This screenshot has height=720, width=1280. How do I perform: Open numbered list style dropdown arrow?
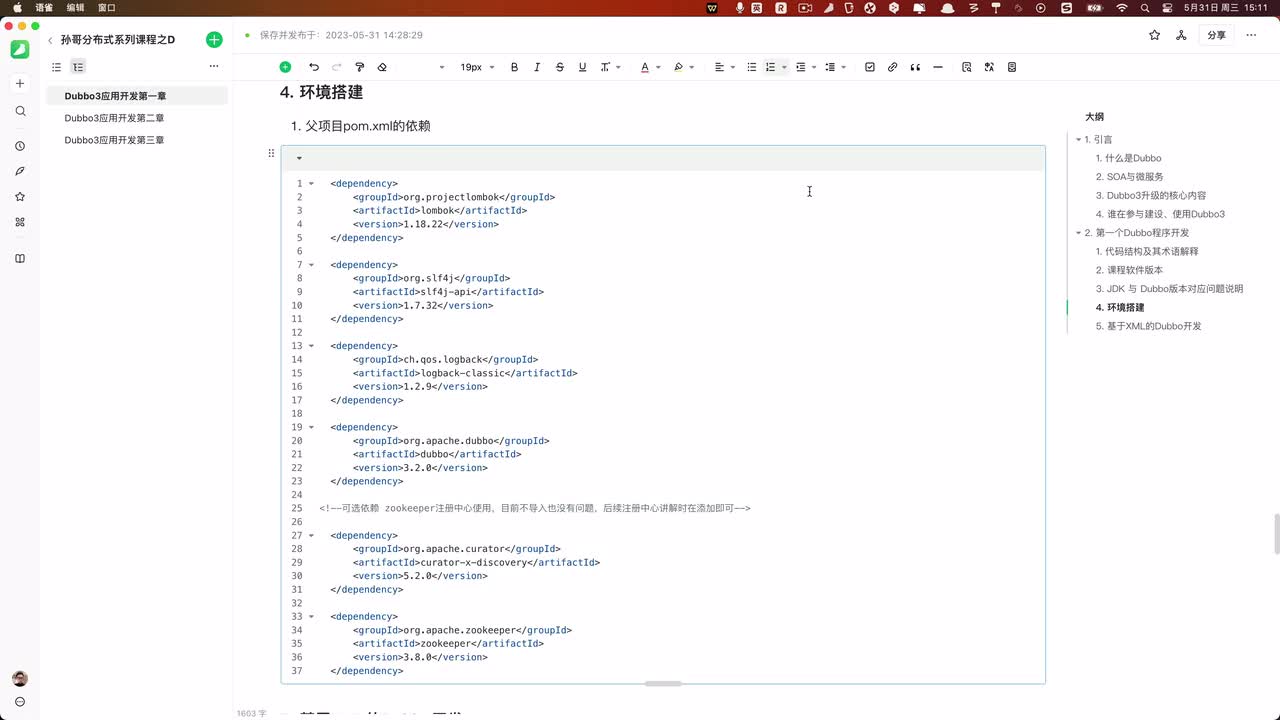pos(784,67)
